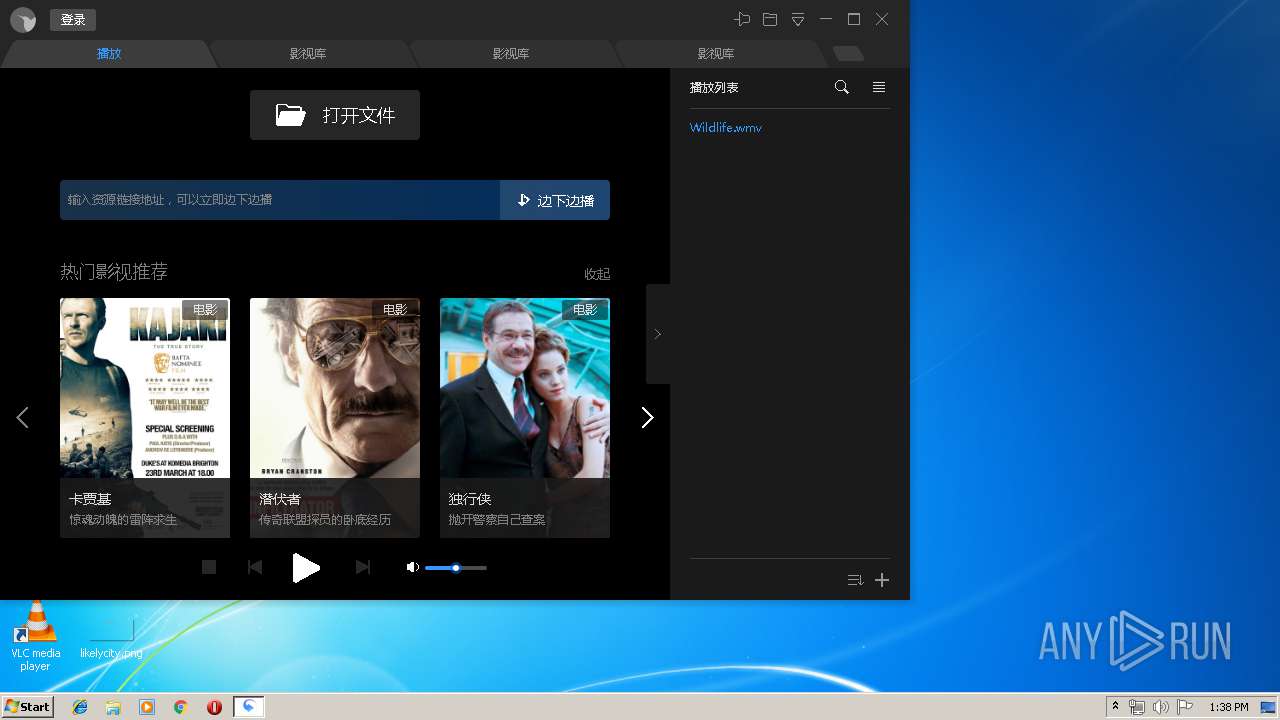Screen dimensions: 1280x720
Task: Skip to the previous track
Action: pos(255,567)
